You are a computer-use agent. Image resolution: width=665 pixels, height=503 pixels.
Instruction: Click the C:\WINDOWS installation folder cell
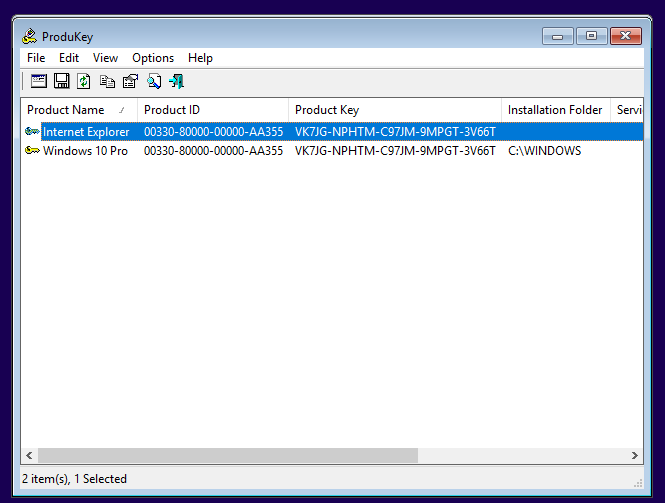pyautogui.click(x=545, y=151)
